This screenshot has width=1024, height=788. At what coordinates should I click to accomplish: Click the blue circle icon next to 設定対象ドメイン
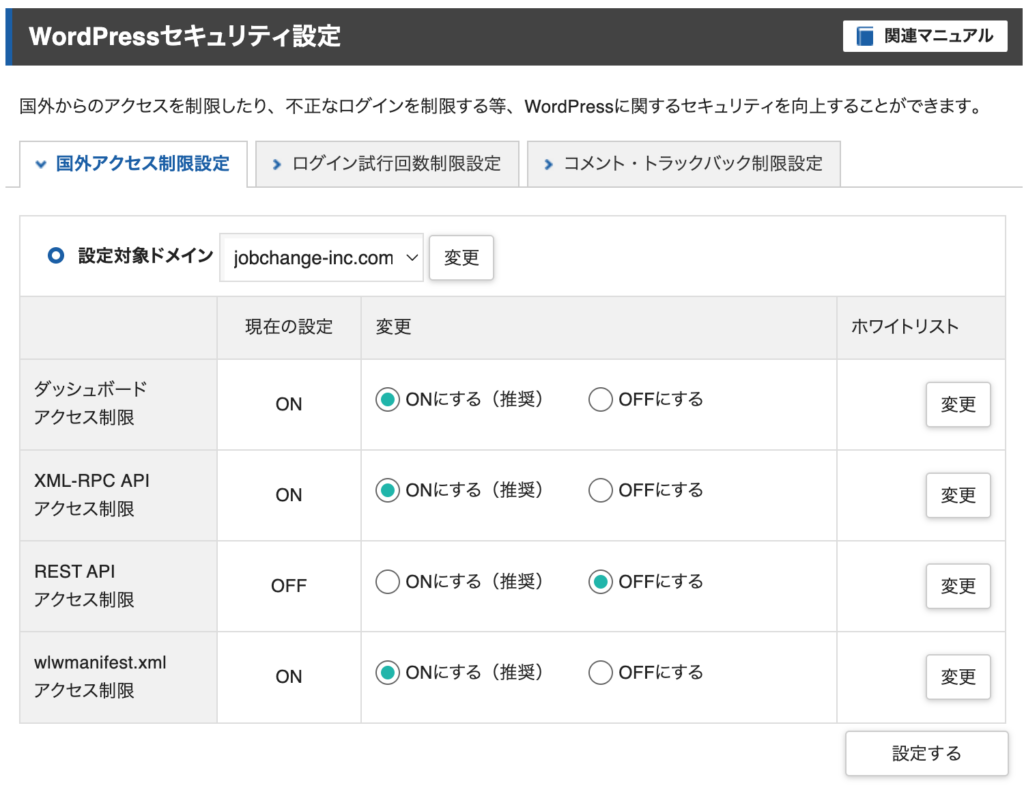57,256
